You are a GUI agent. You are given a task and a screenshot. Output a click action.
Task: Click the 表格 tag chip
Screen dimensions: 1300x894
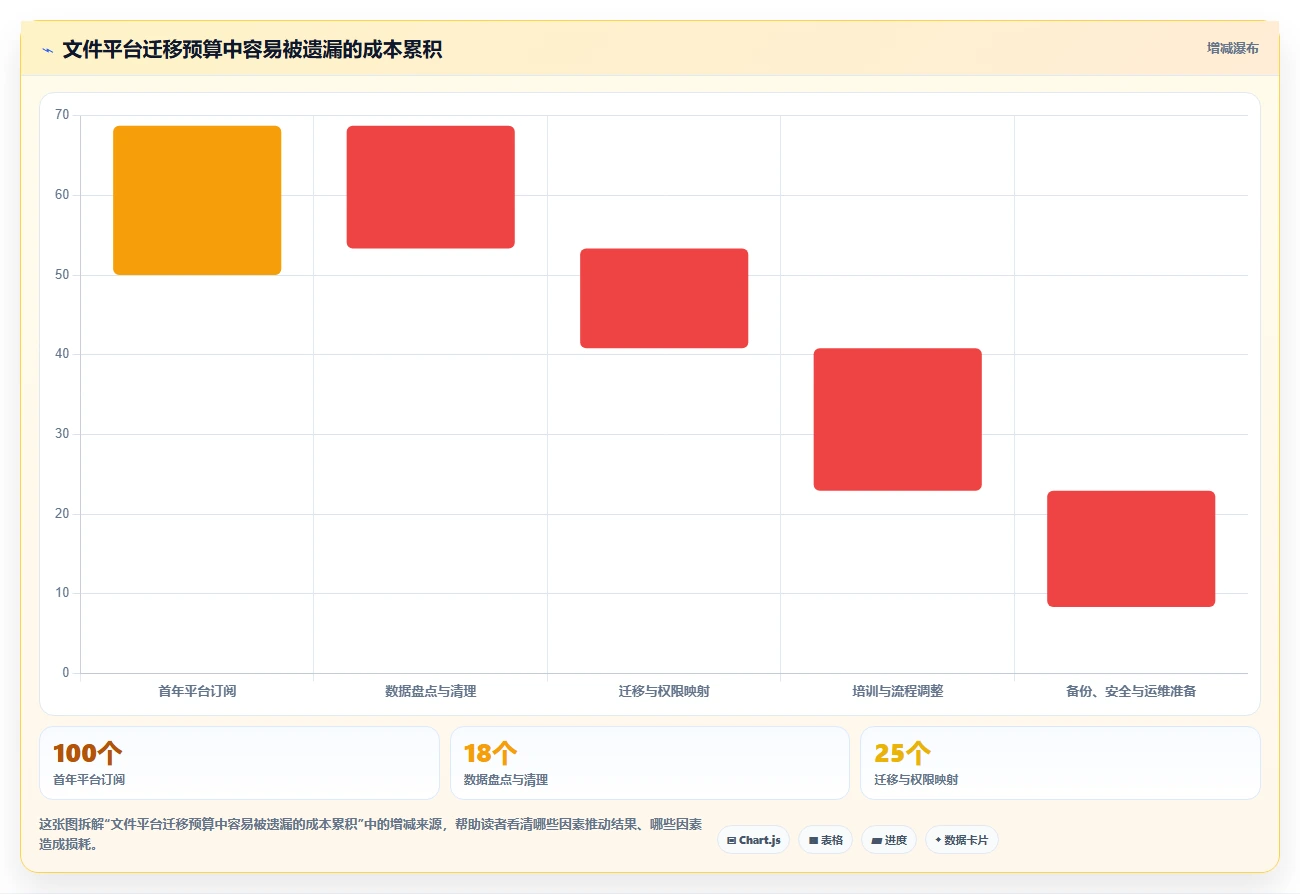pyautogui.click(x=825, y=840)
